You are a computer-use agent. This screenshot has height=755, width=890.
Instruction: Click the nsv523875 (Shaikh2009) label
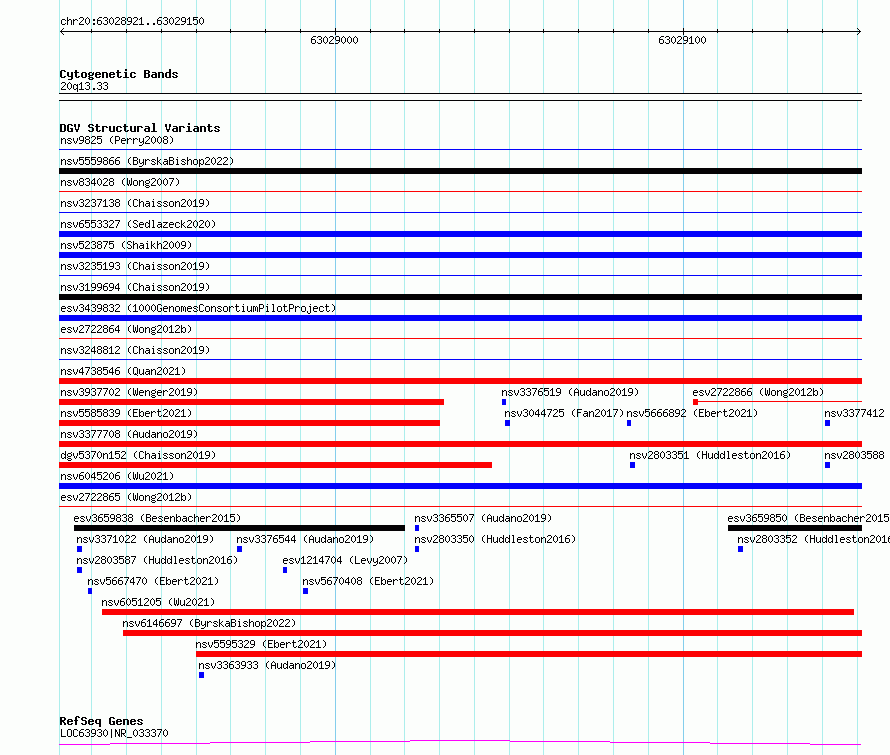(126, 245)
